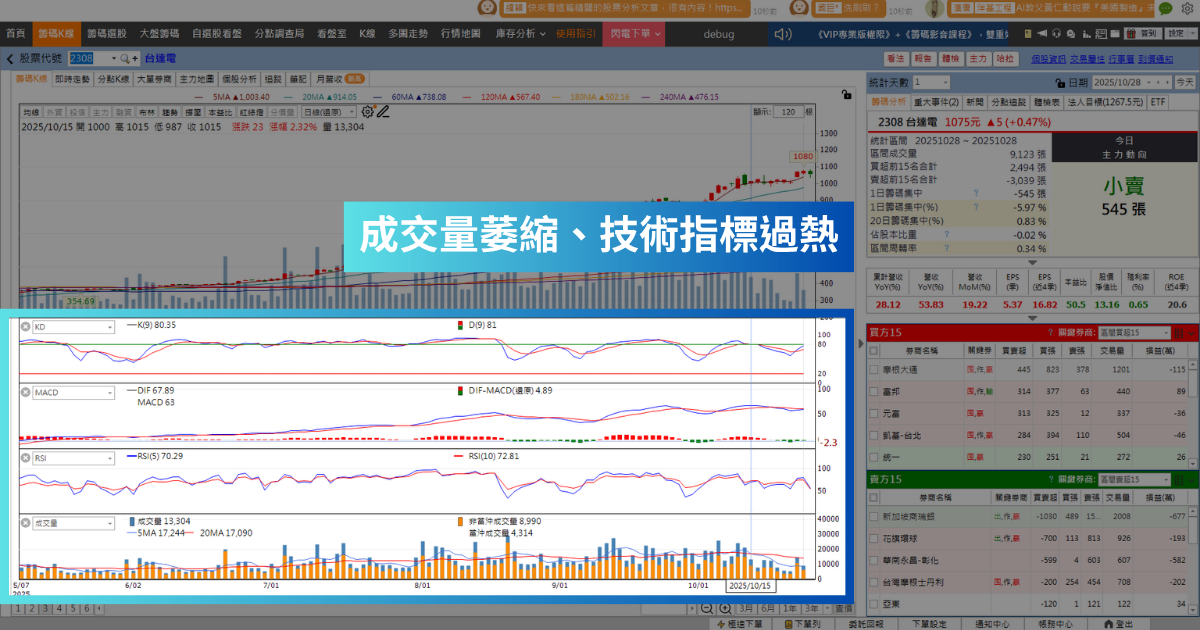Go back with the left arrow
1200x630 pixels.
pyautogui.click(x=10, y=58)
